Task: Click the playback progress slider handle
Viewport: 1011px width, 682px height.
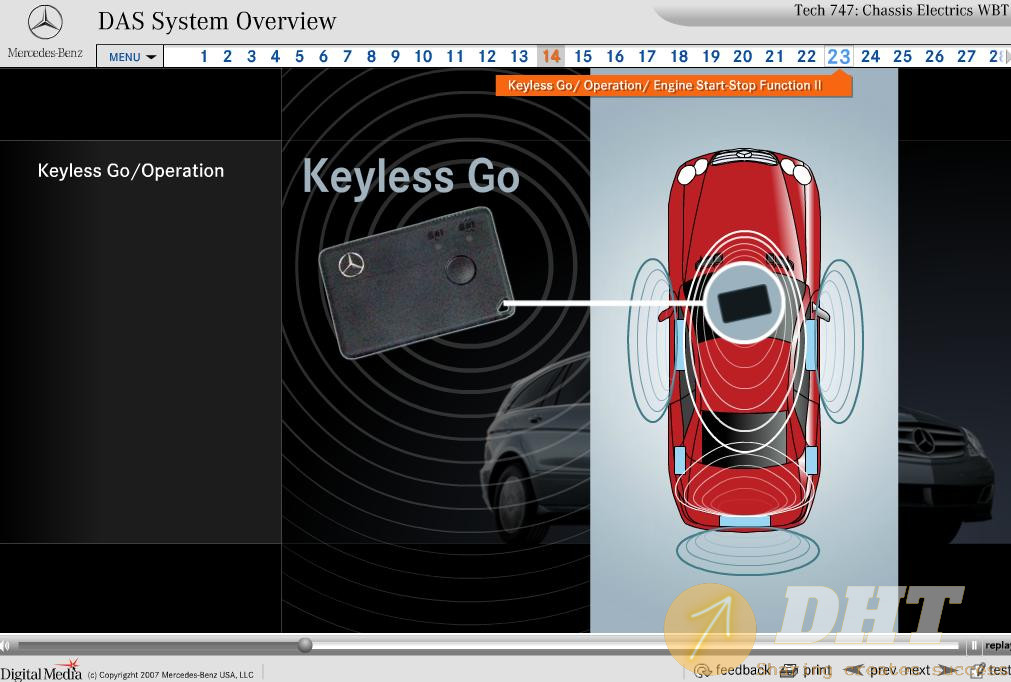Action: (x=305, y=645)
